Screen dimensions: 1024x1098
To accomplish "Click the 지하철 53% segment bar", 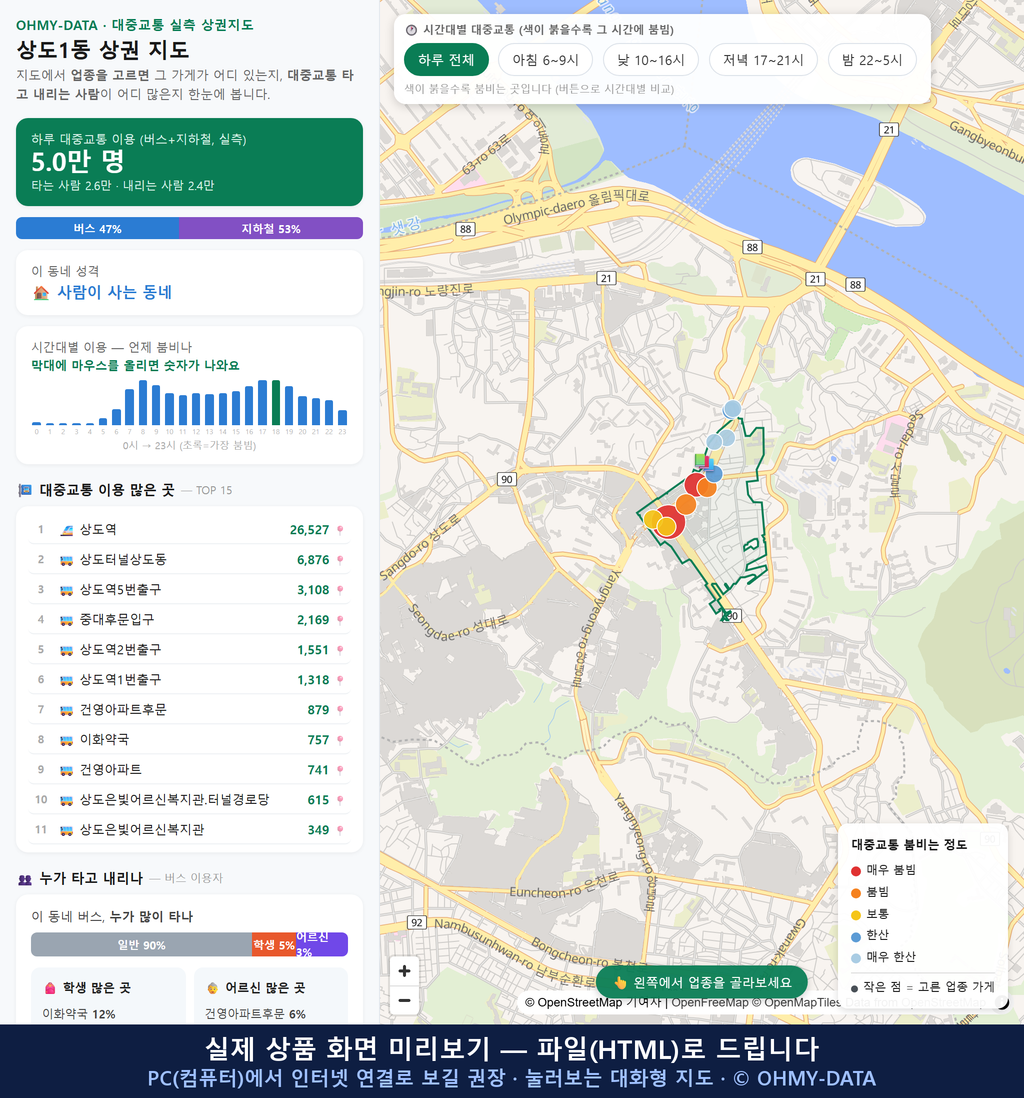I will click(271, 229).
